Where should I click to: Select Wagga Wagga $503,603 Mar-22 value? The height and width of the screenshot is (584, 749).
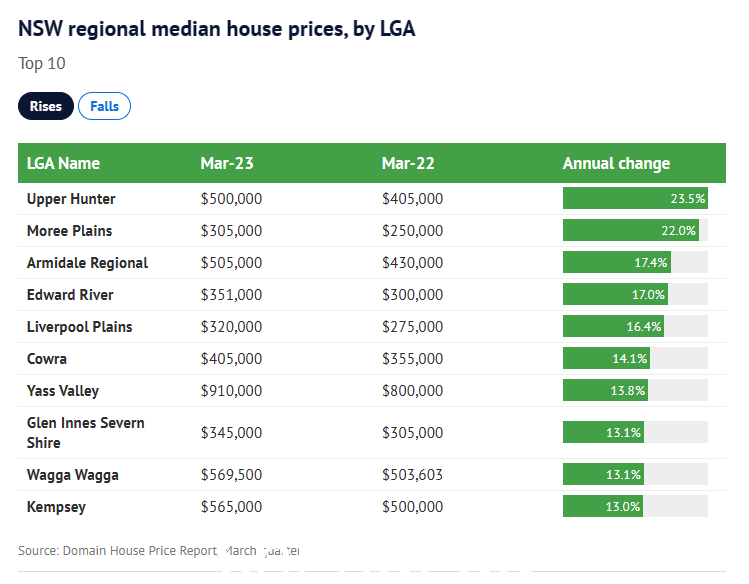(412, 475)
